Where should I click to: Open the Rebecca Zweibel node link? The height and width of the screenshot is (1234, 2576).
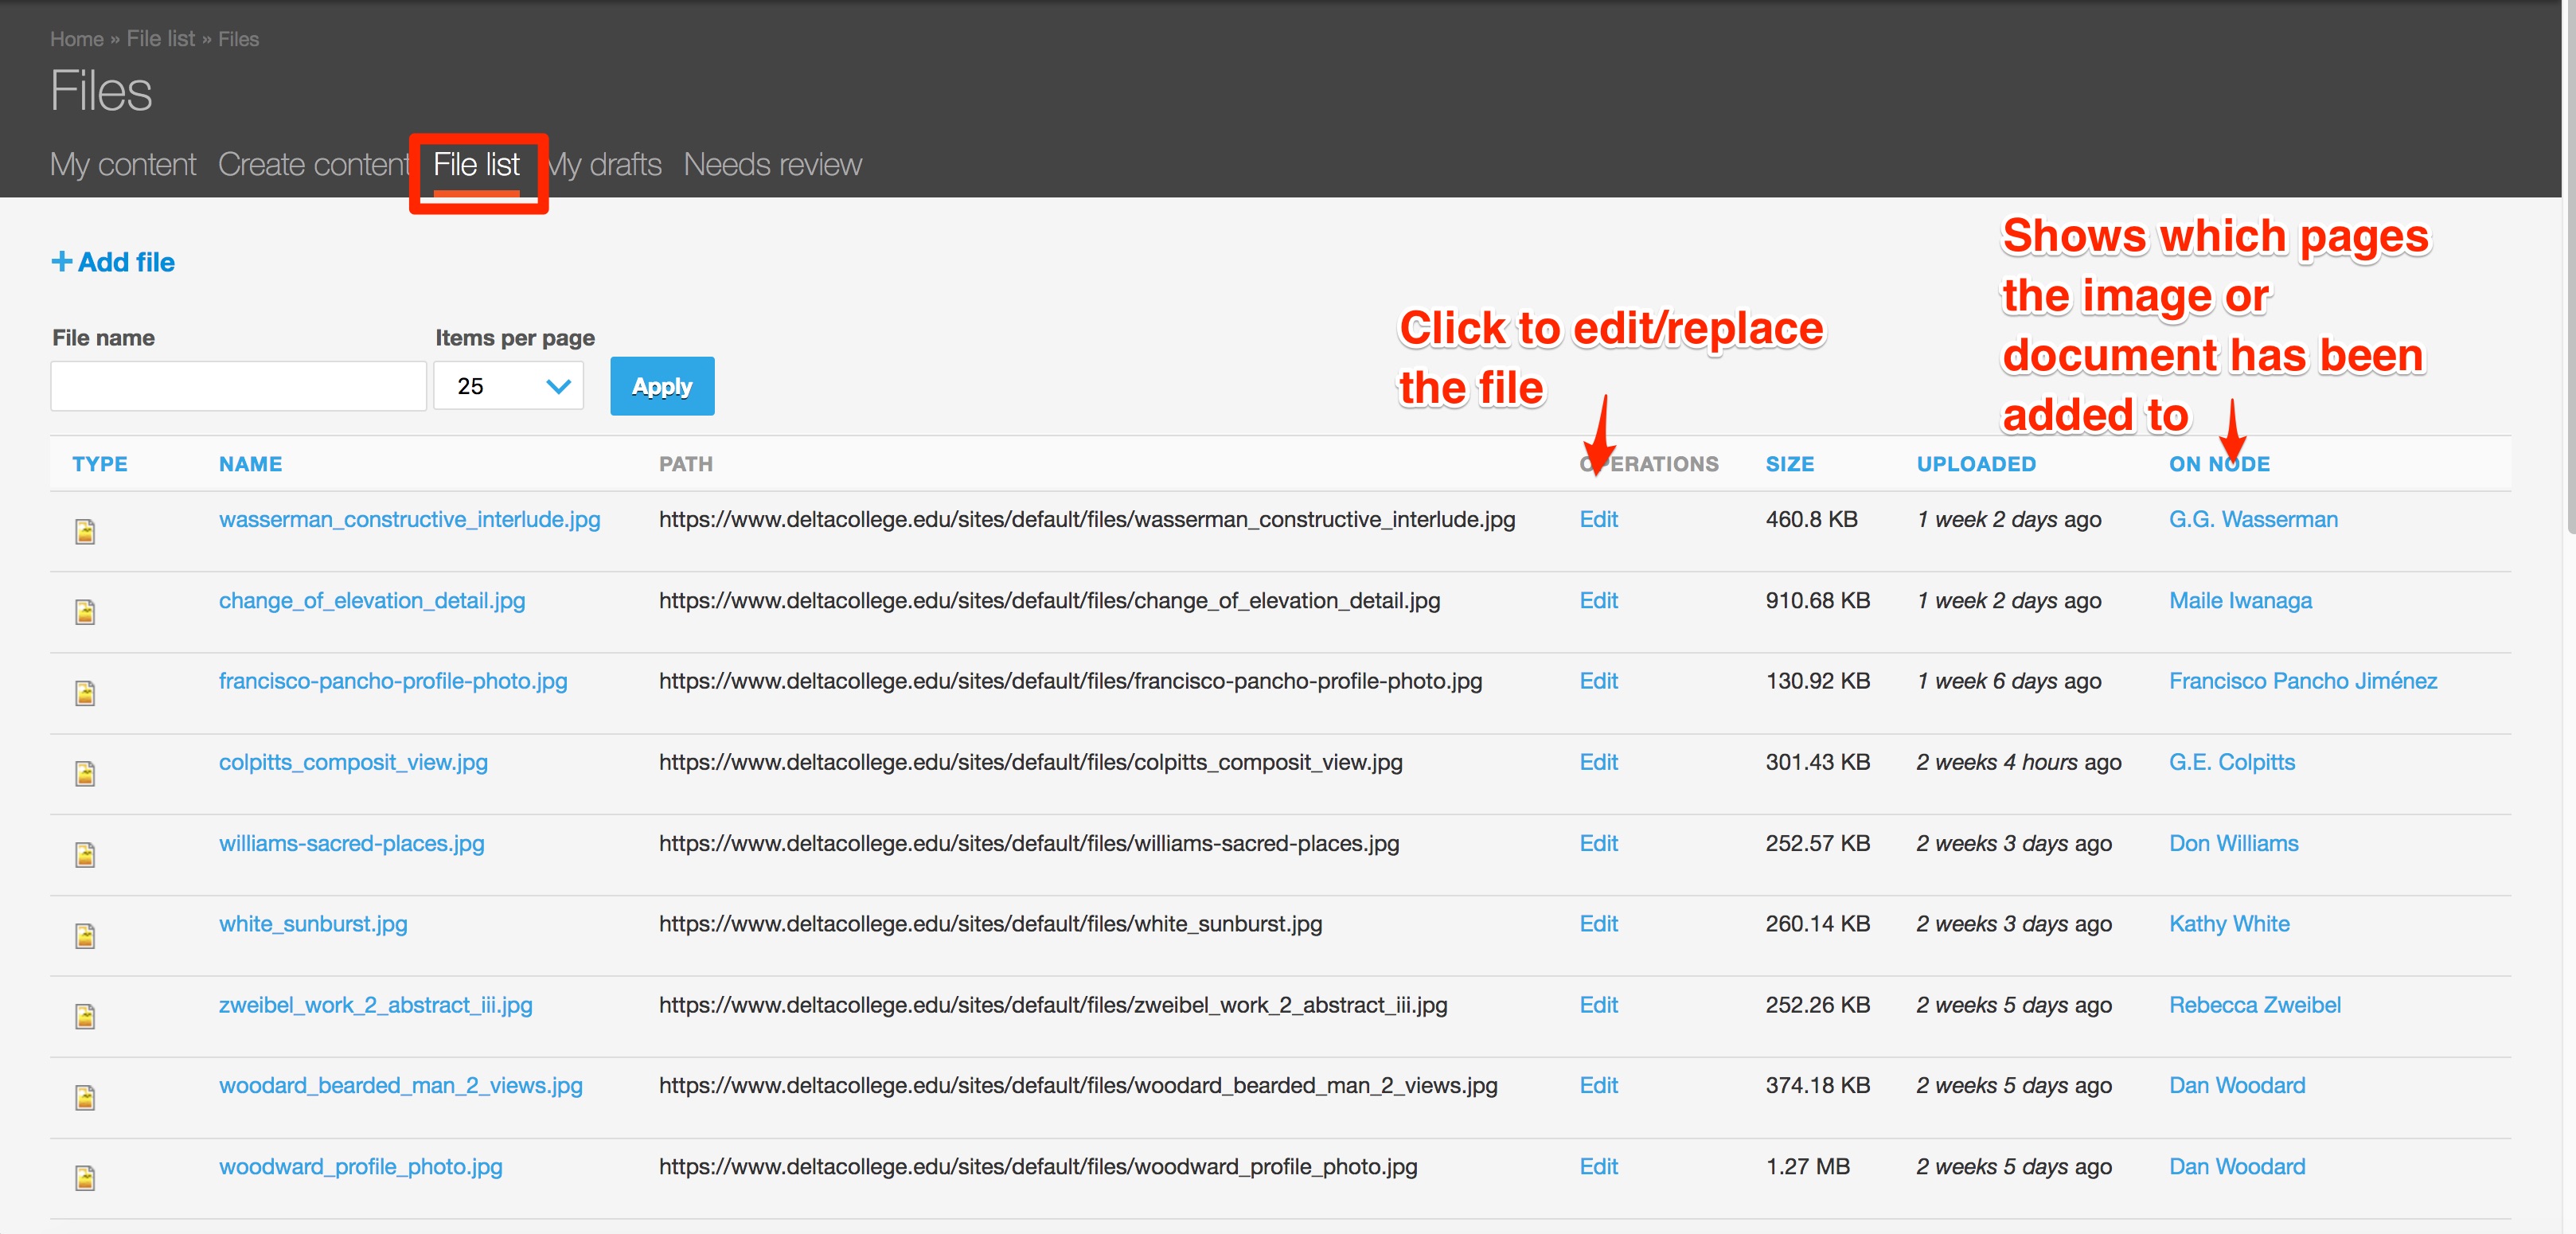(x=2254, y=1005)
